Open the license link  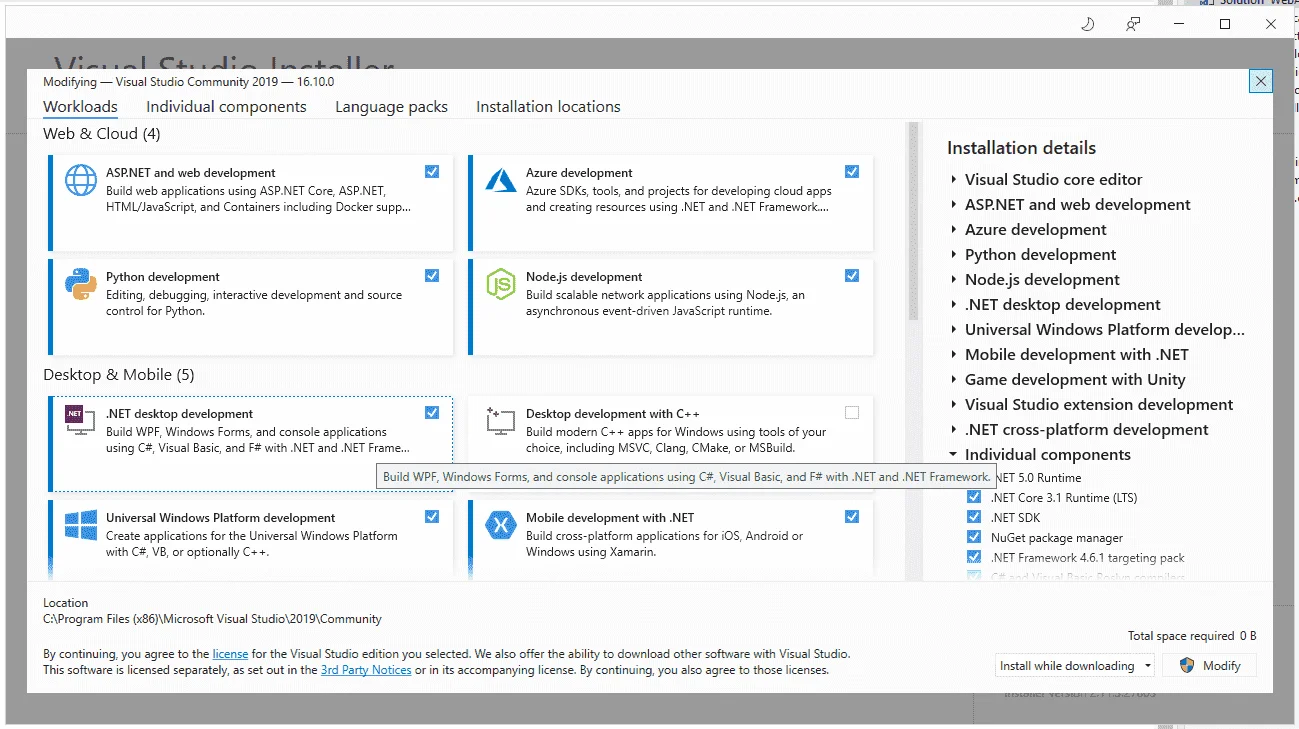point(230,654)
